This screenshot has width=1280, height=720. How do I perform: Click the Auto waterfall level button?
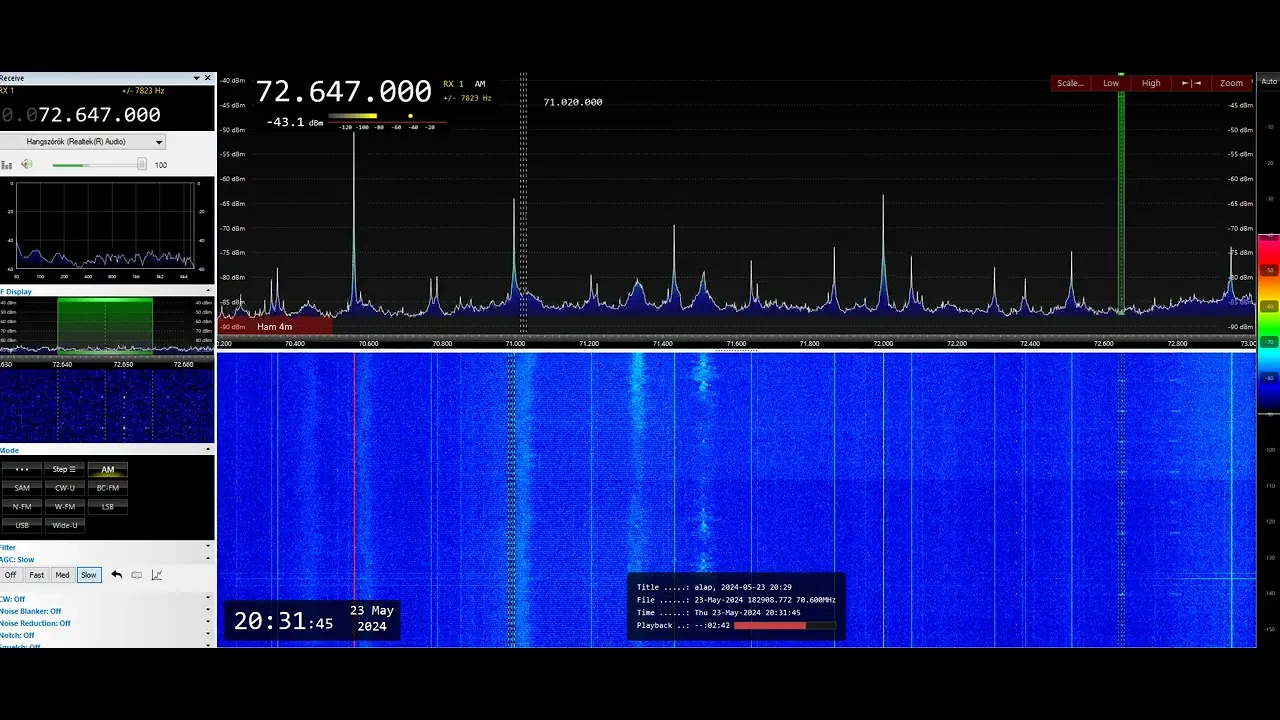(x=1269, y=81)
